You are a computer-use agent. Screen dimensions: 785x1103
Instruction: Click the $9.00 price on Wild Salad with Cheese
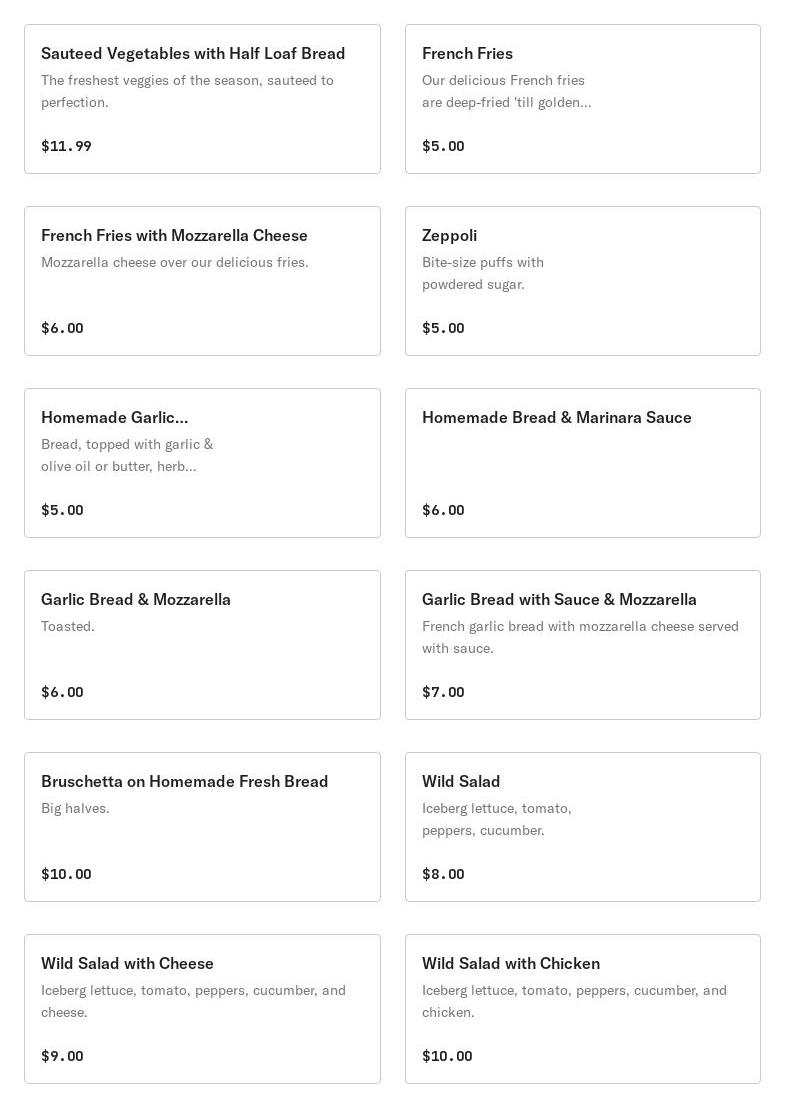point(62,1056)
